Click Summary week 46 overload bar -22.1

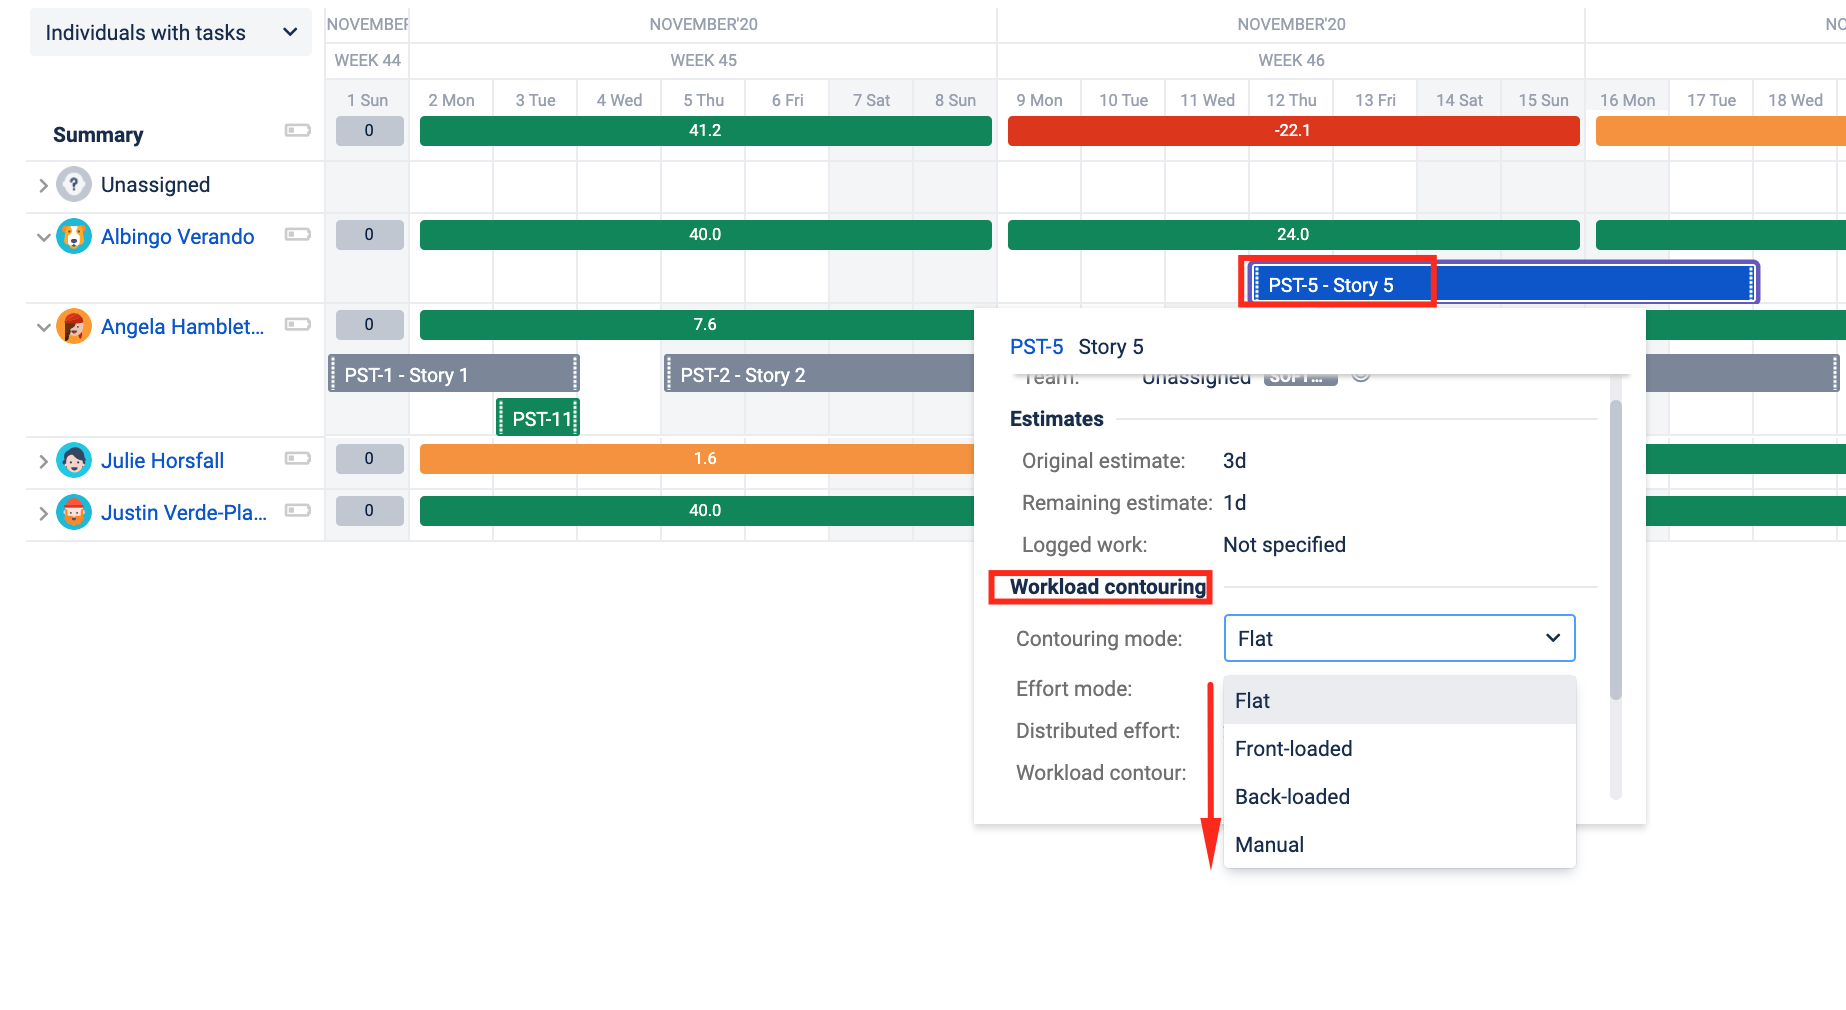click(1293, 131)
